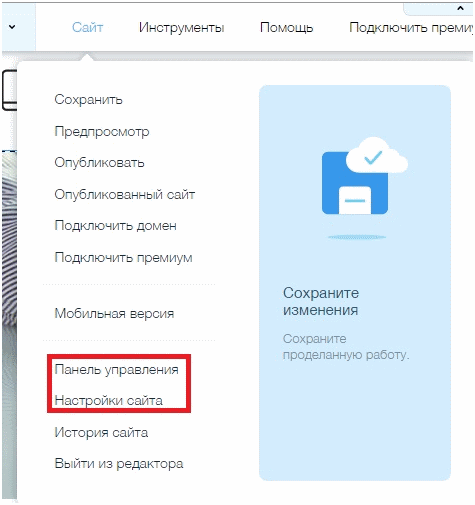475x505 pixels.
Task: Open Настройки сайта
Action: 109,400
